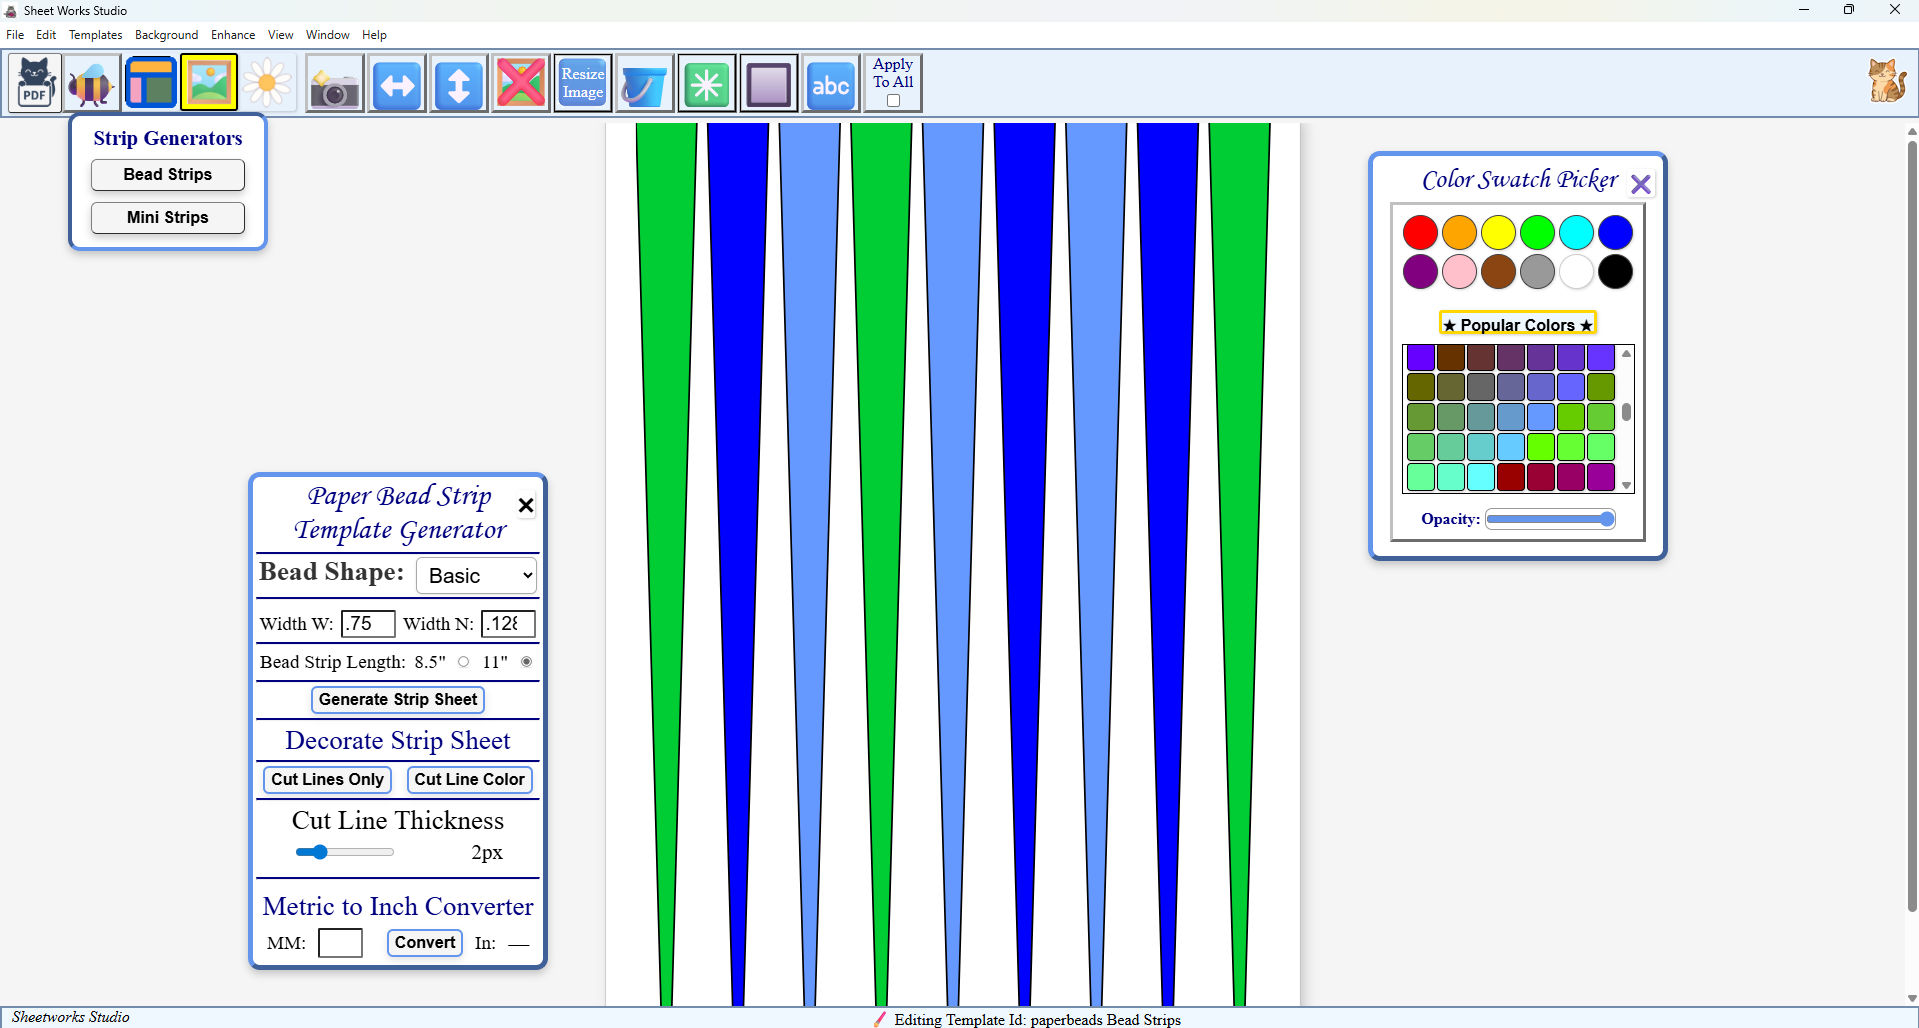Image resolution: width=1919 pixels, height=1028 pixels.
Task: Select the bee icon in toolbar
Action: click(91, 83)
